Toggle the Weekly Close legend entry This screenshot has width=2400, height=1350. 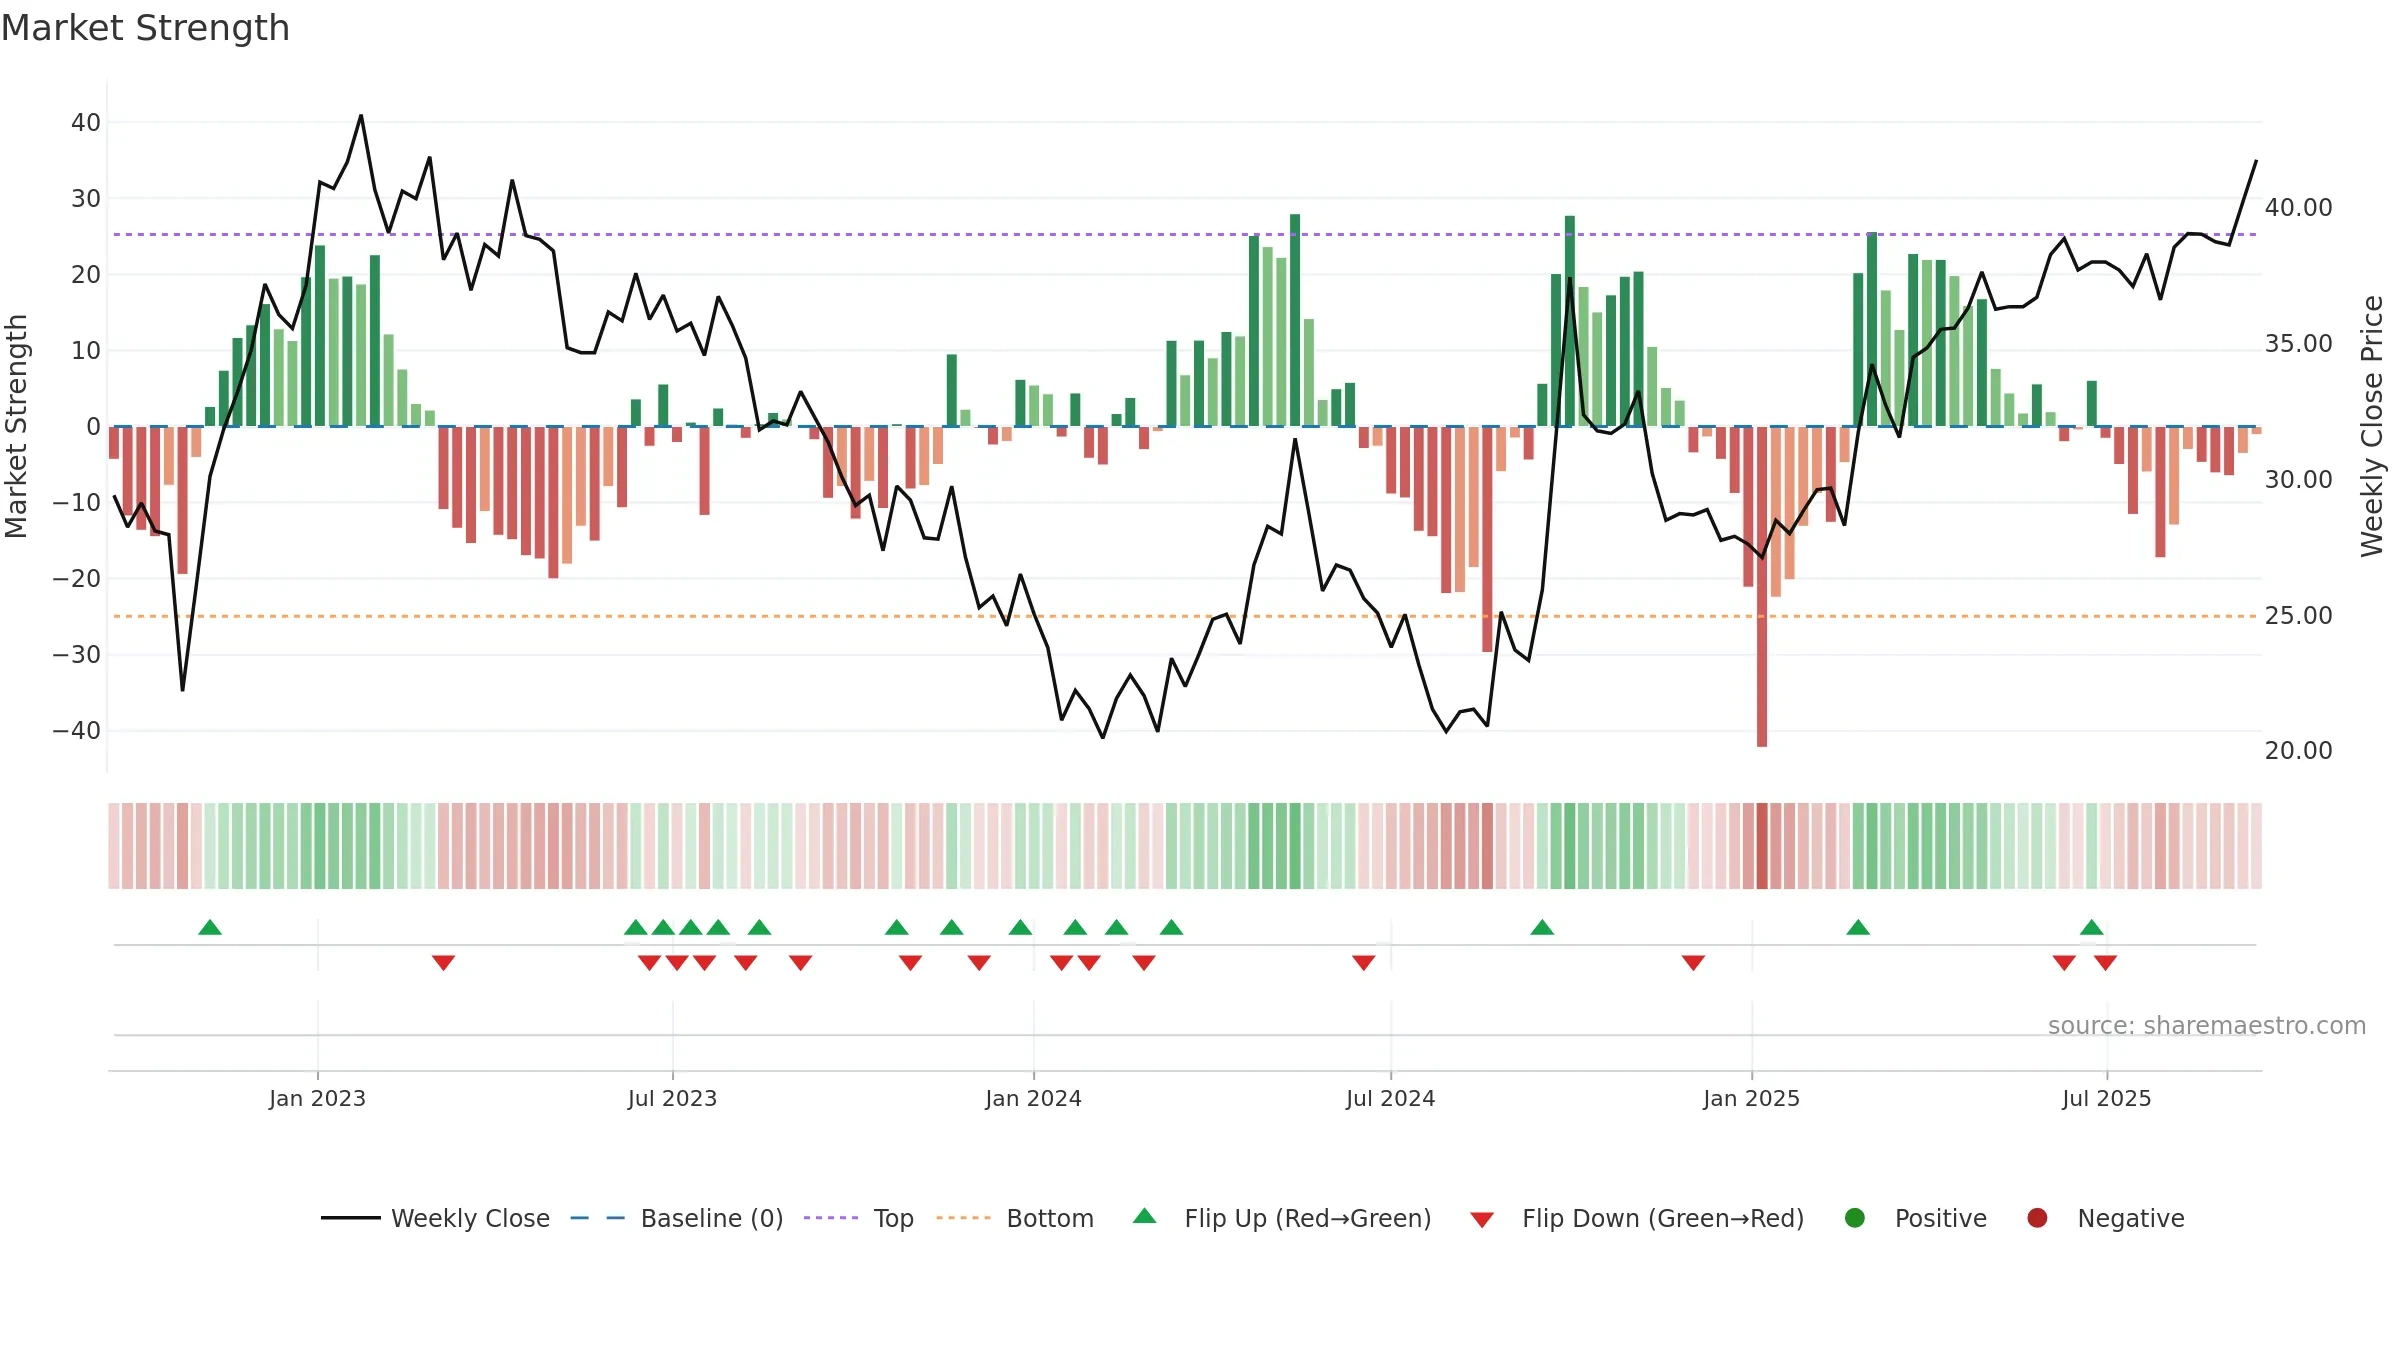(x=435, y=1218)
